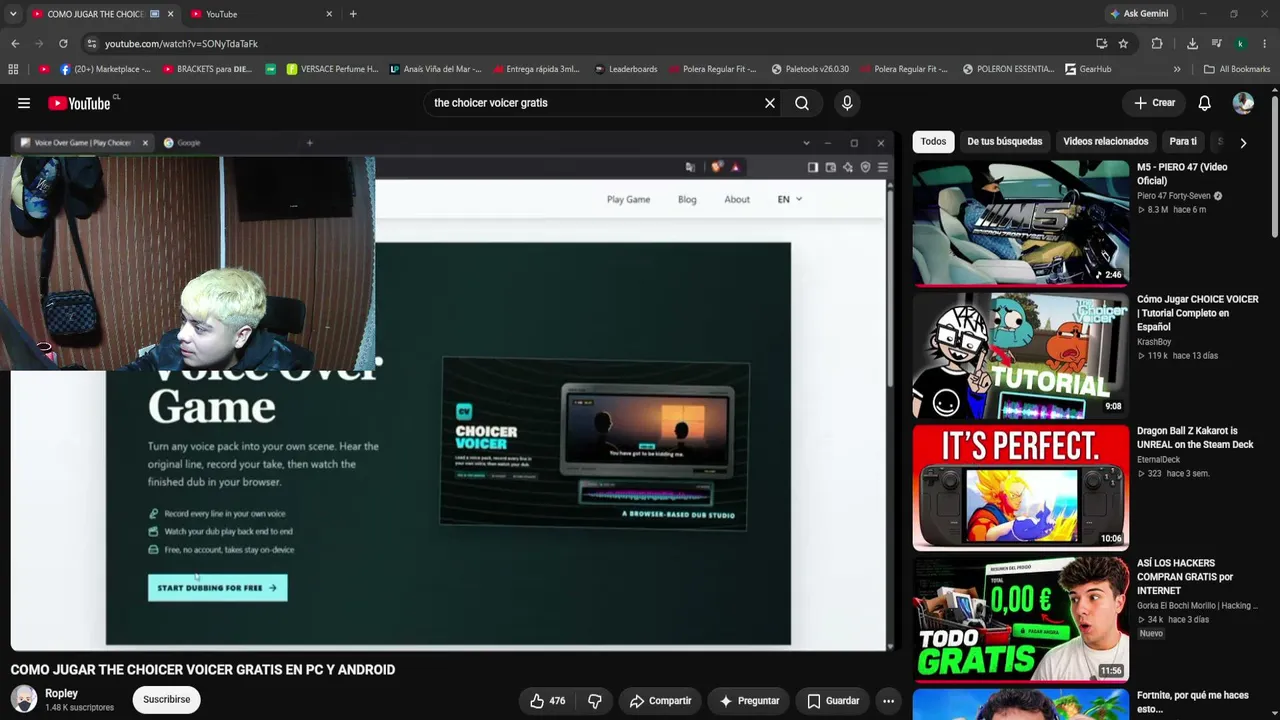The width and height of the screenshot is (1280, 720).
Task: Open the YouTube guide hamburger menu
Action: click(x=24, y=103)
